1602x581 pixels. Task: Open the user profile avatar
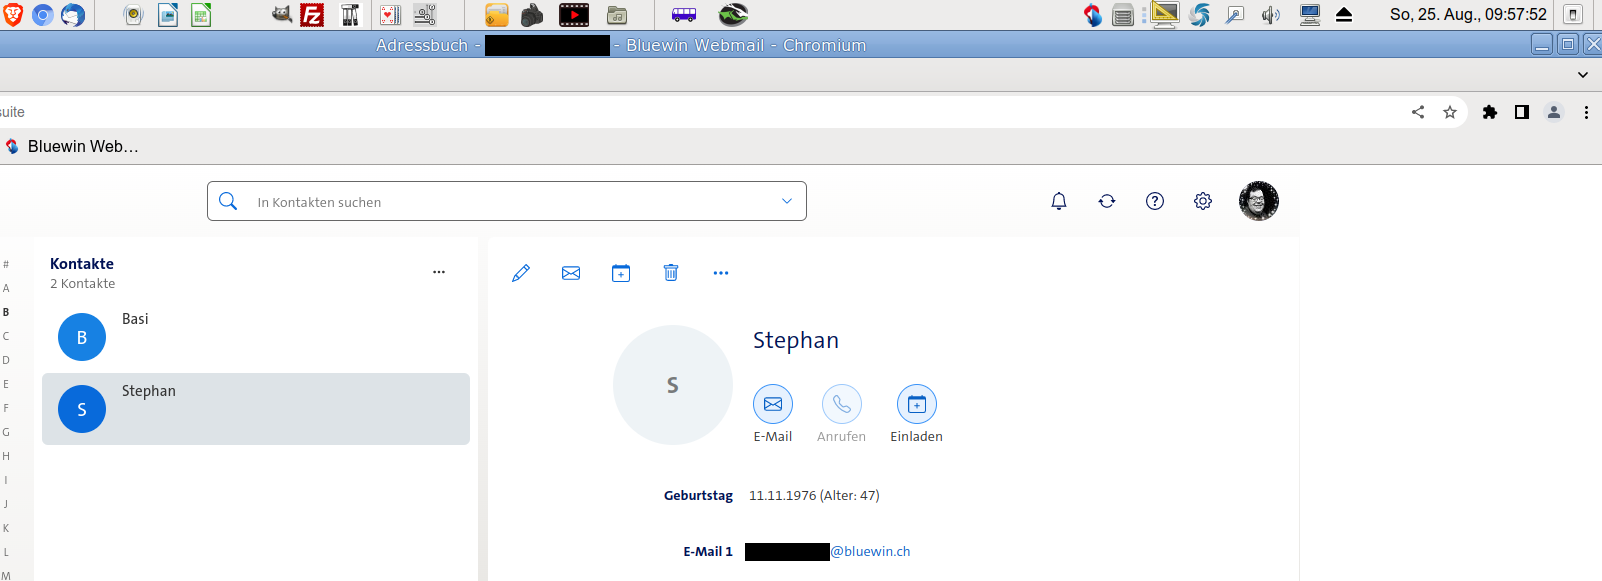pos(1258,201)
